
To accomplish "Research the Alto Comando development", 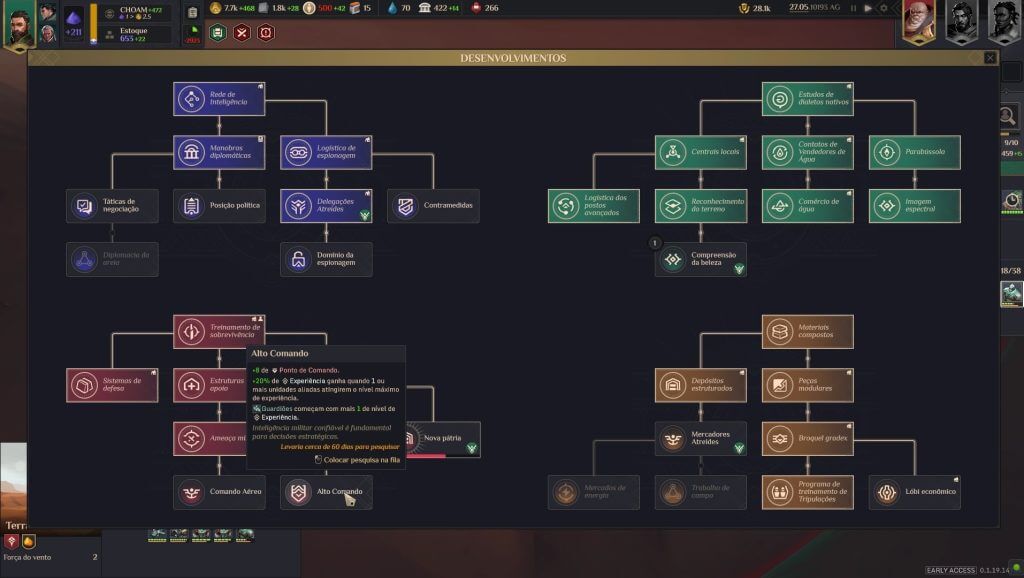I will coord(326,492).
